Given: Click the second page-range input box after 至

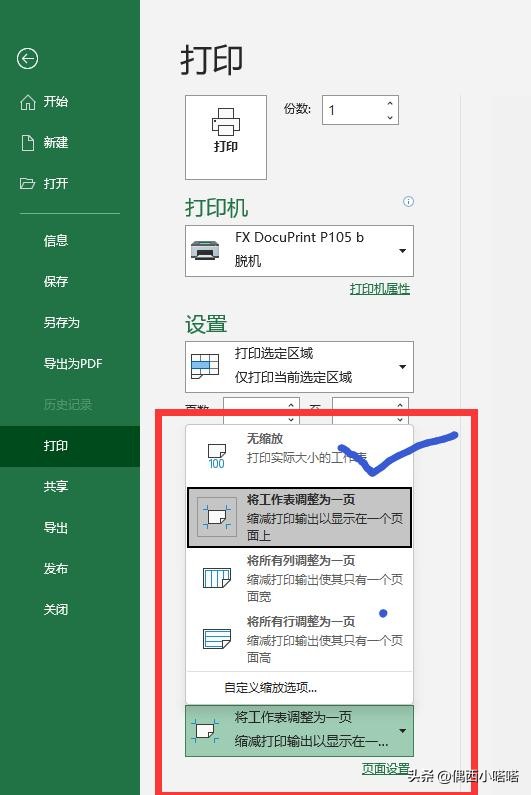Looking at the screenshot, I should 370,411.
